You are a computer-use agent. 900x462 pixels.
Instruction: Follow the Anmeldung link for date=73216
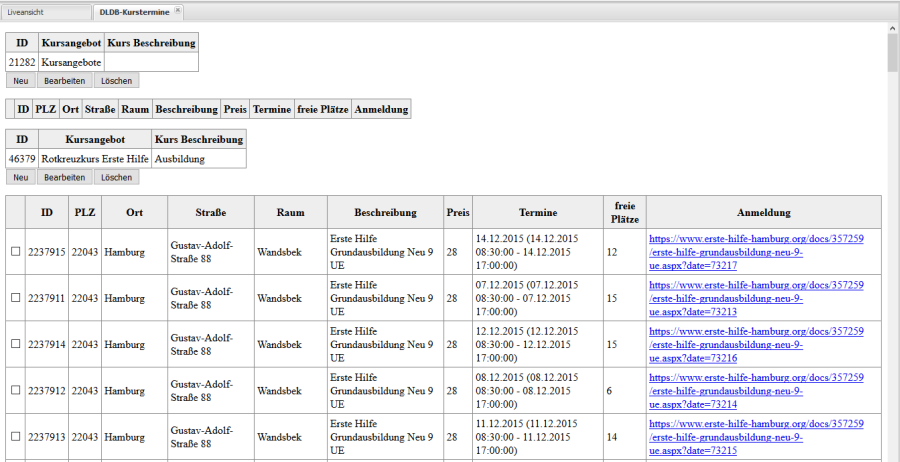(x=755, y=344)
